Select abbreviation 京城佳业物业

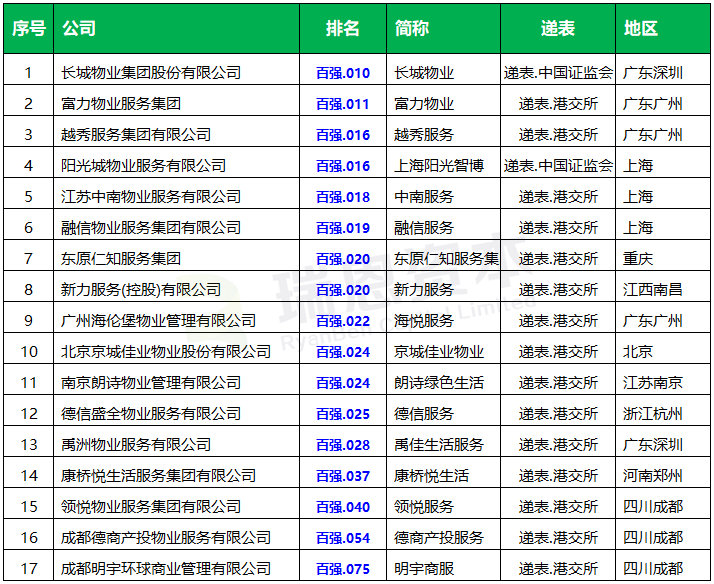[x=439, y=351]
